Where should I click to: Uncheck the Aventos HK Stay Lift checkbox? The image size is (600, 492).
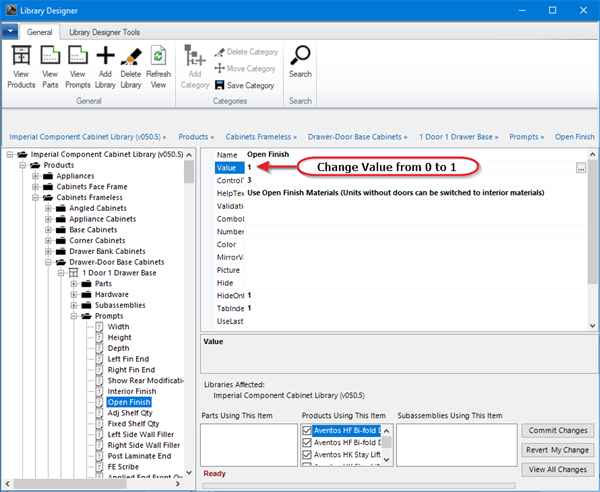tap(307, 454)
